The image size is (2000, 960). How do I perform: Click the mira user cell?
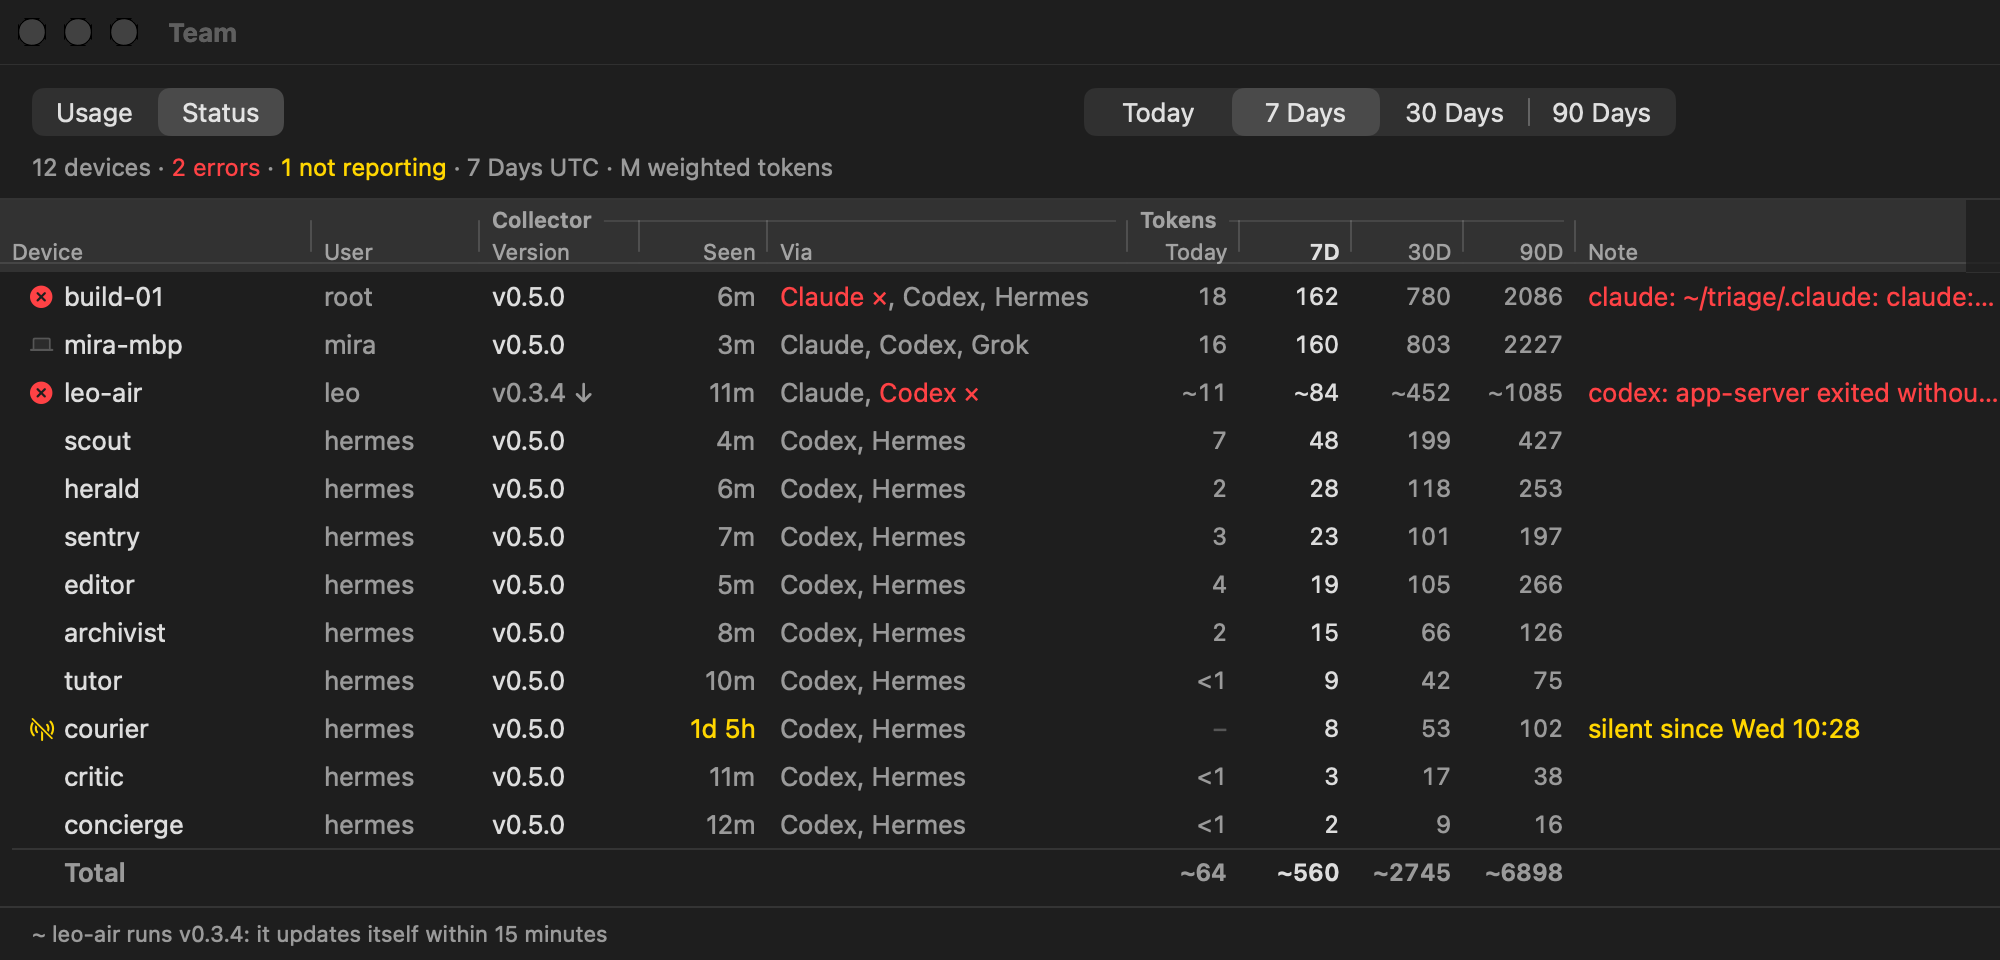coord(350,345)
